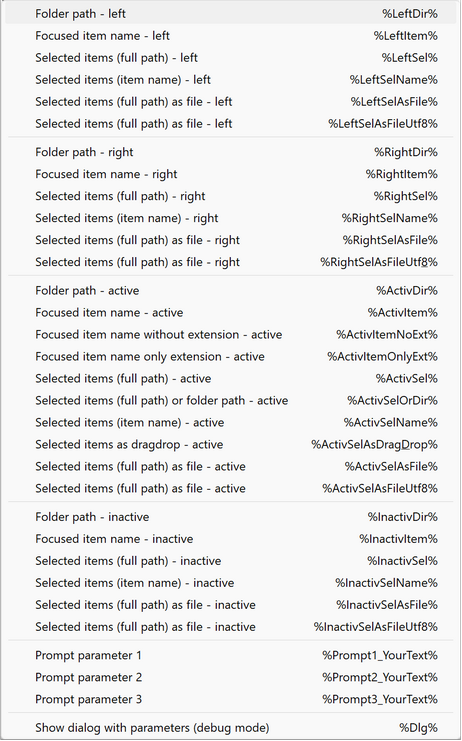
Task: Pick Focused item name only extension - active
Action: (231, 357)
